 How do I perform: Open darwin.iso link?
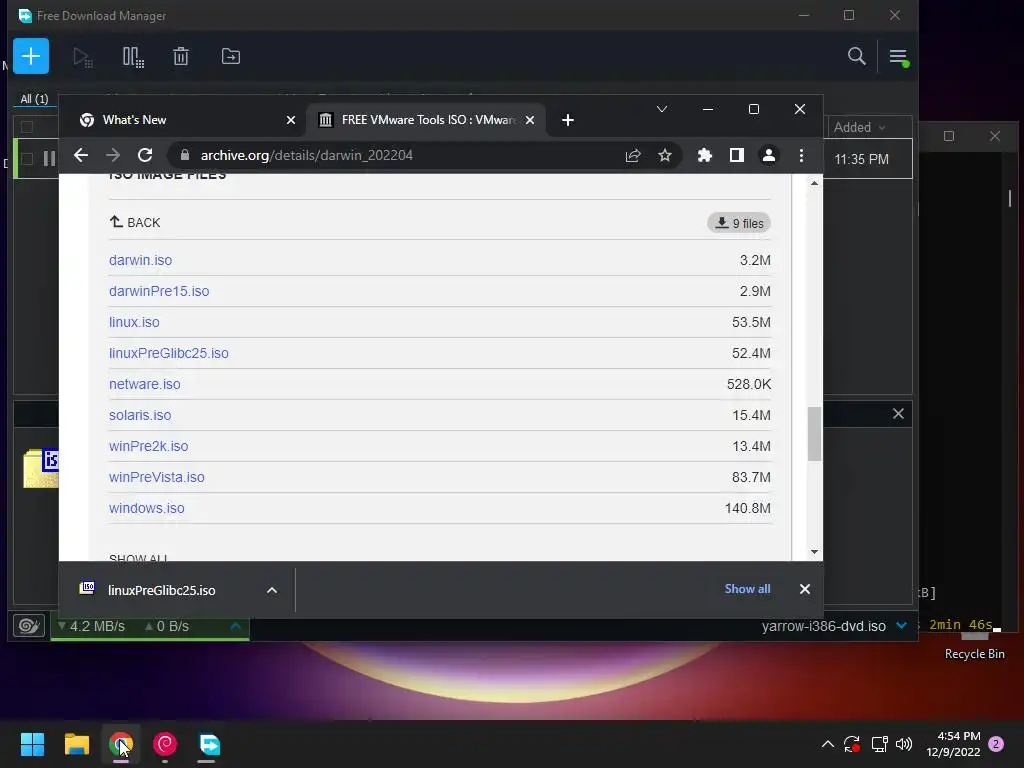[x=140, y=260]
